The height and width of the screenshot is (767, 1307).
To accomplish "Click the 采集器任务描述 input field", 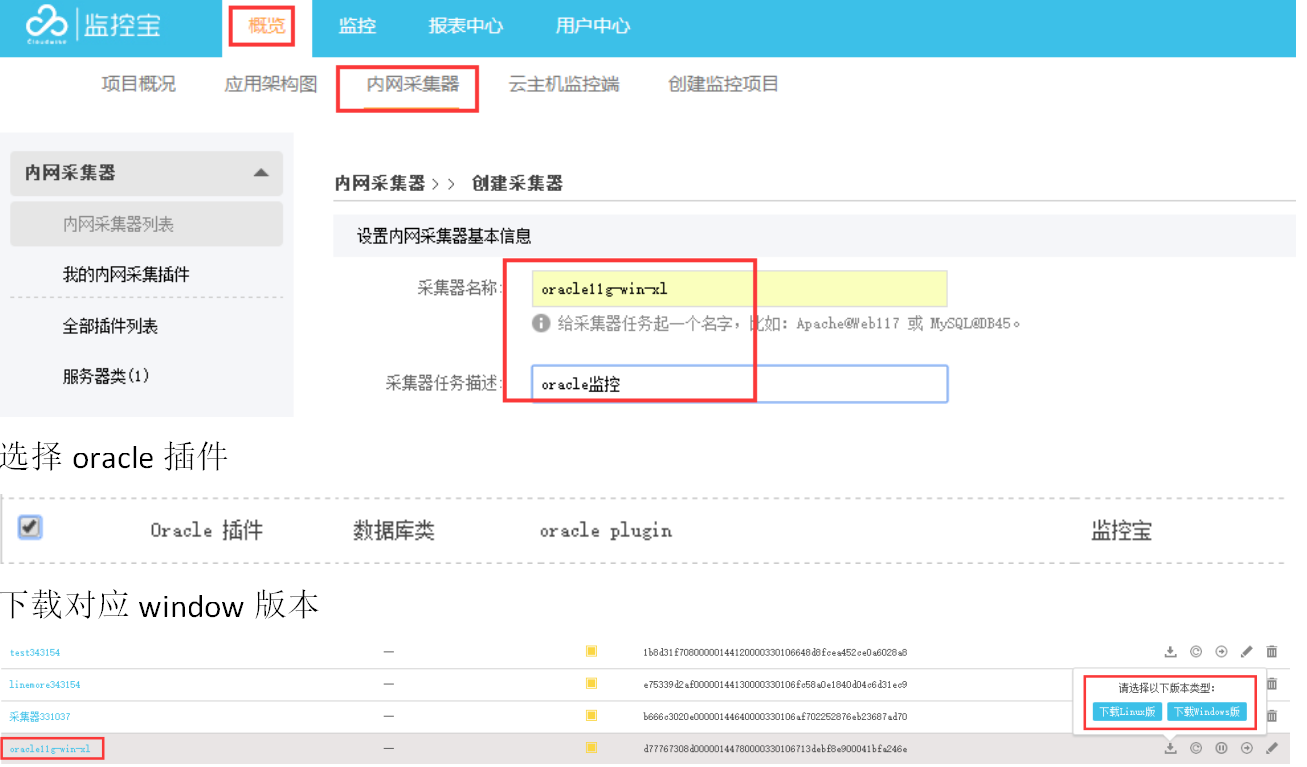I will (x=739, y=384).
